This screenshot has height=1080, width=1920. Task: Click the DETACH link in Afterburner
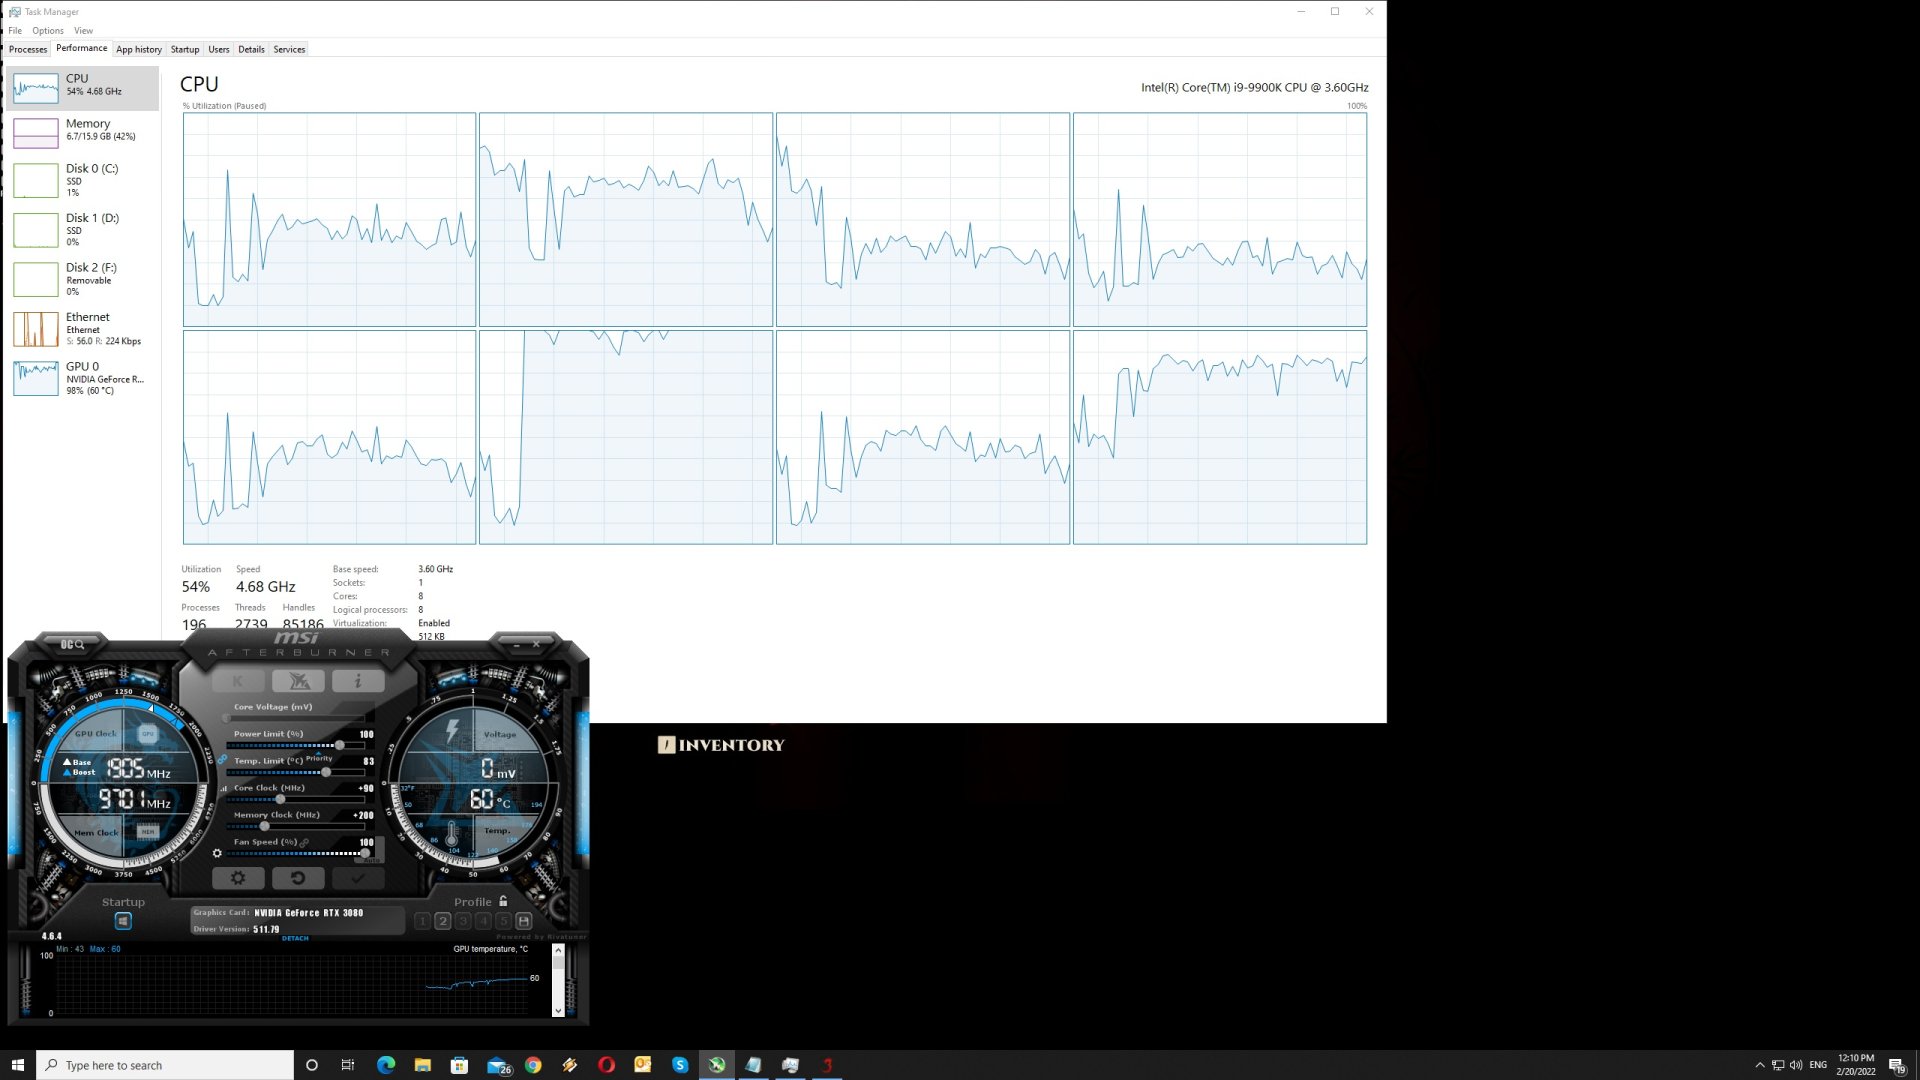click(x=295, y=938)
